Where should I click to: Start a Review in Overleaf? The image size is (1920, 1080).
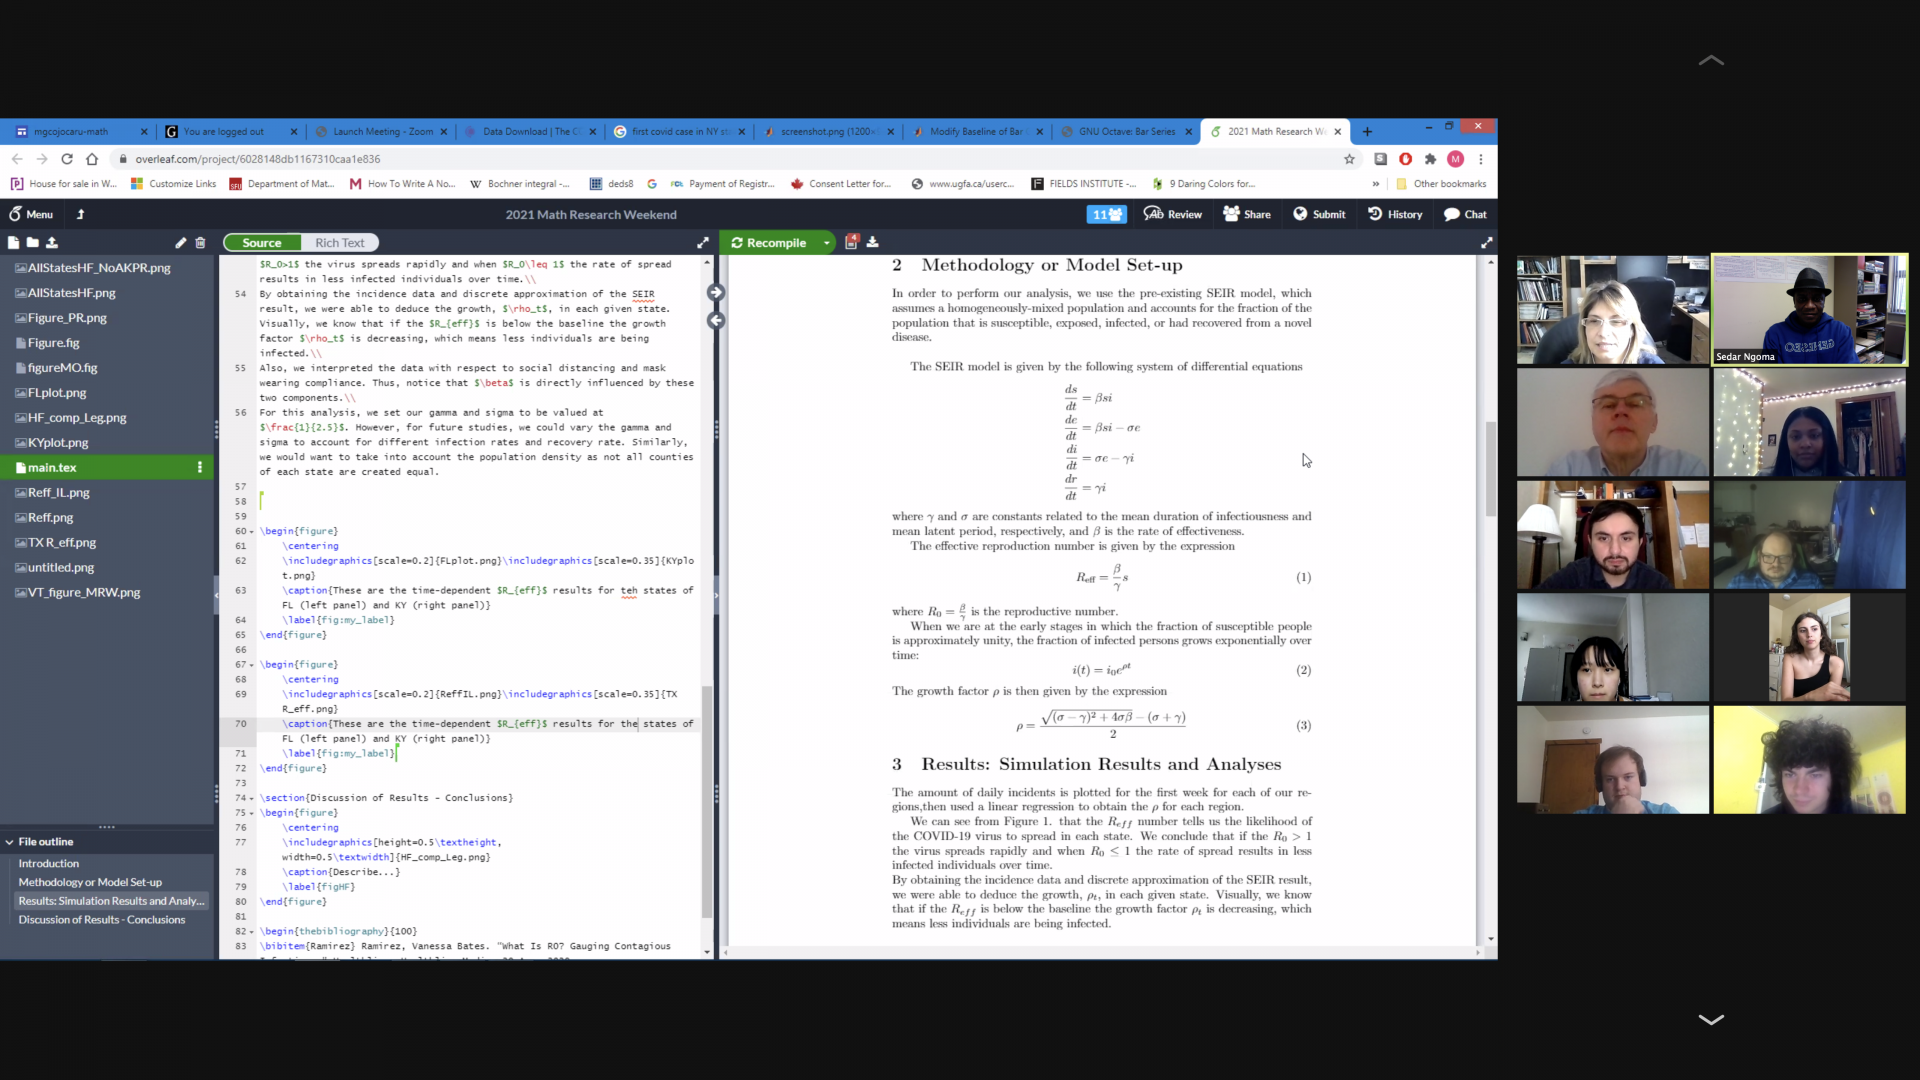[x=1173, y=214]
